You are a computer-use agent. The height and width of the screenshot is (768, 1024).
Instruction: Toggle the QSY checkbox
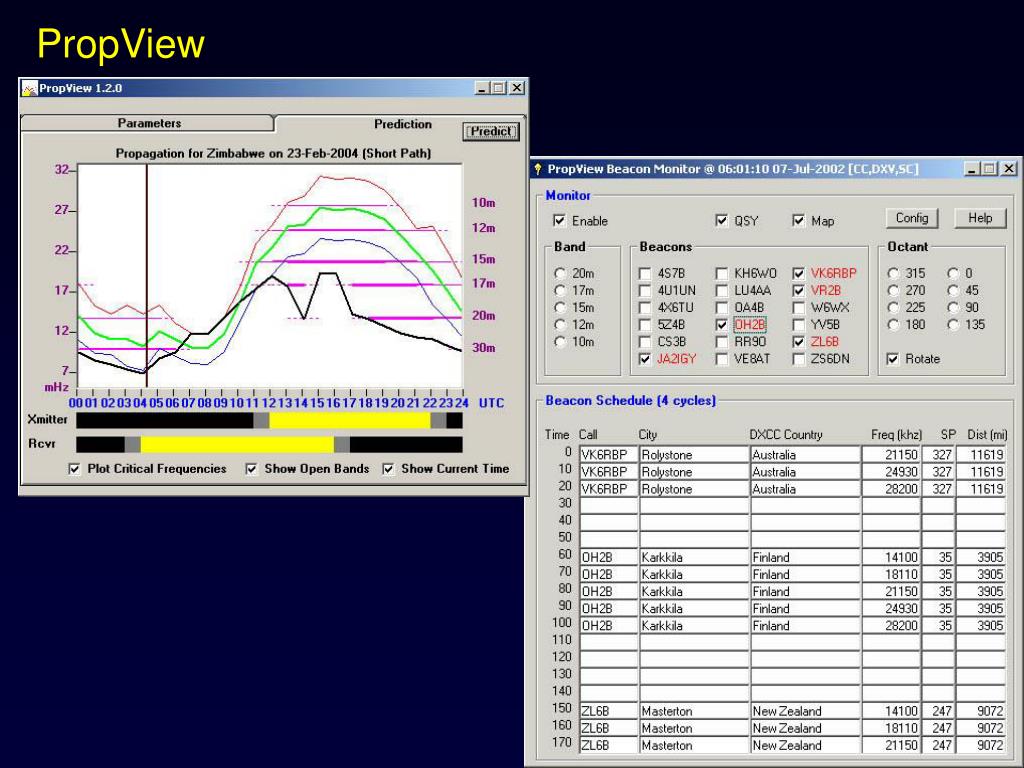(722, 221)
